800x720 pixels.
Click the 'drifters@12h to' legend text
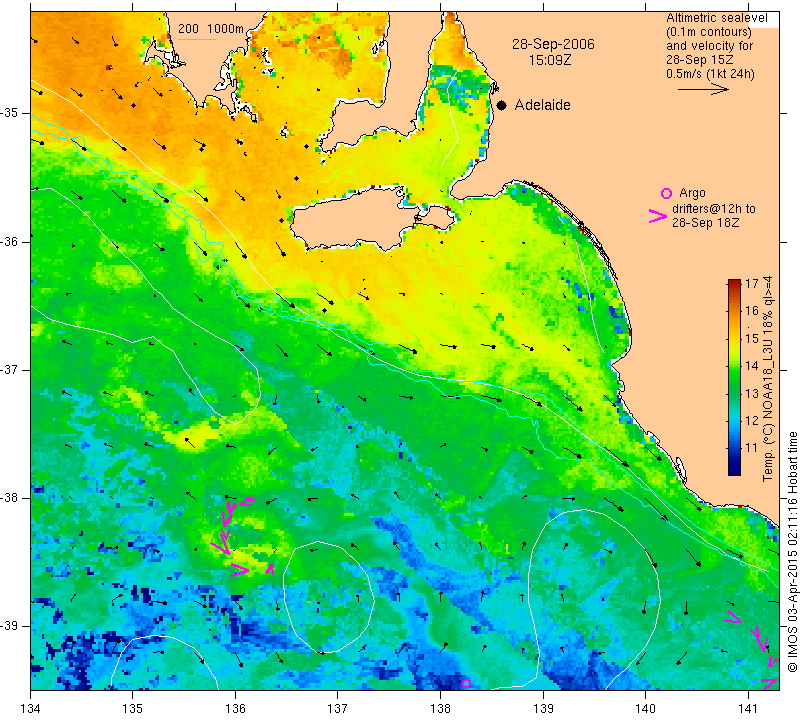point(714,209)
